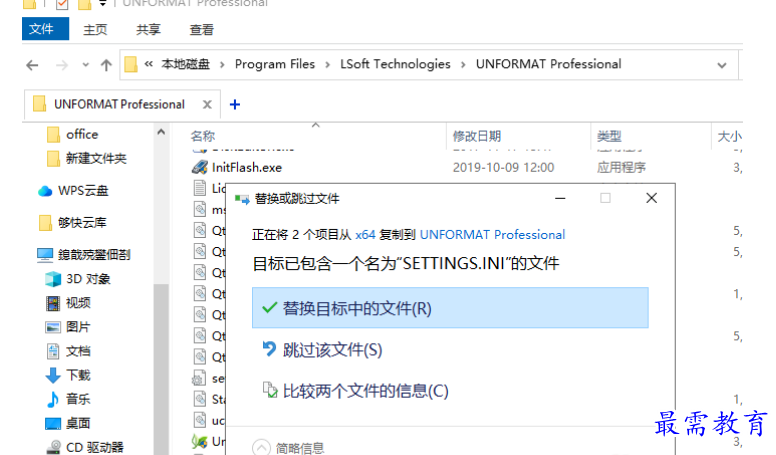Add a new tab with plus button

click(235, 104)
